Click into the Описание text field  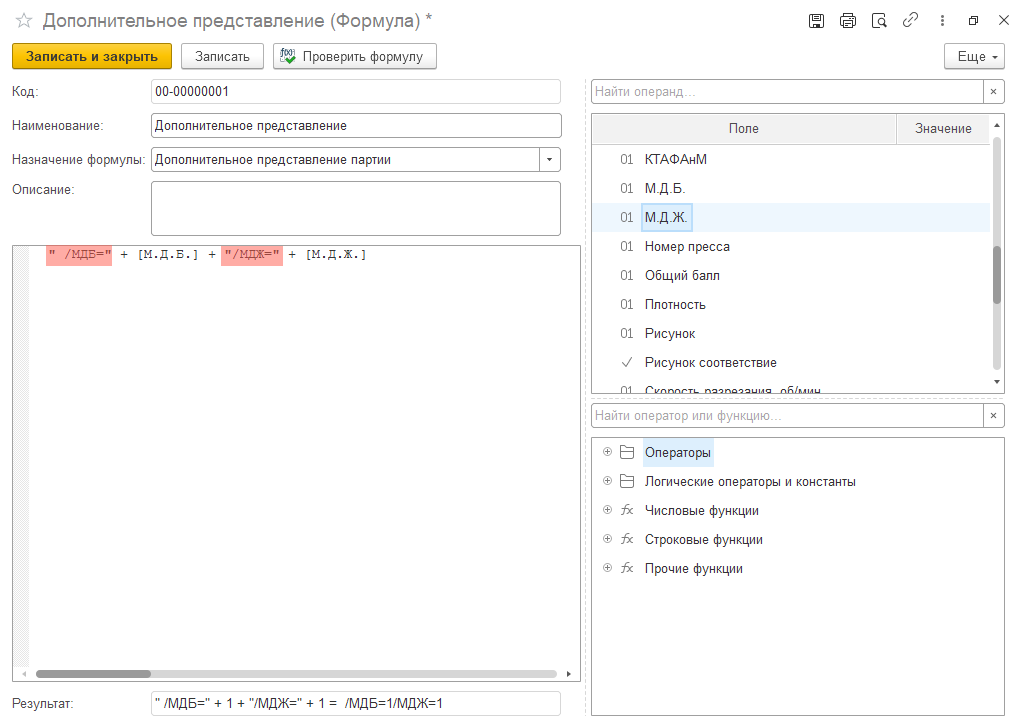click(x=355, y=208)
